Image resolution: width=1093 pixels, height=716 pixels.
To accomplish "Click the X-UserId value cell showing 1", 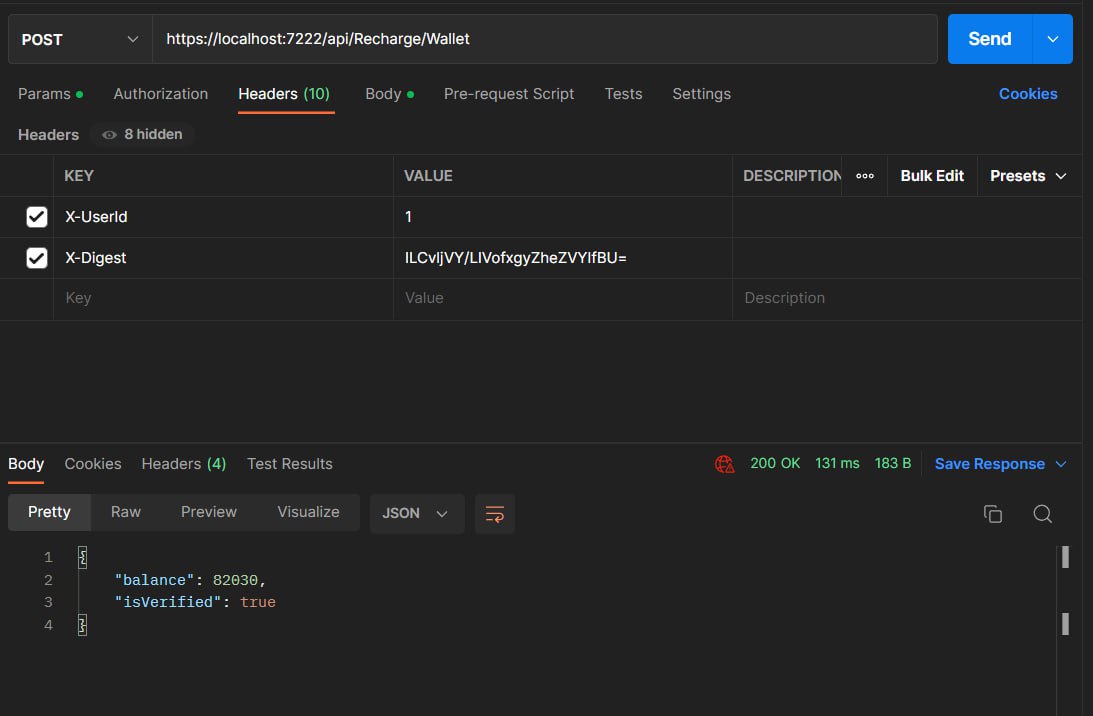I will [563, 217].
